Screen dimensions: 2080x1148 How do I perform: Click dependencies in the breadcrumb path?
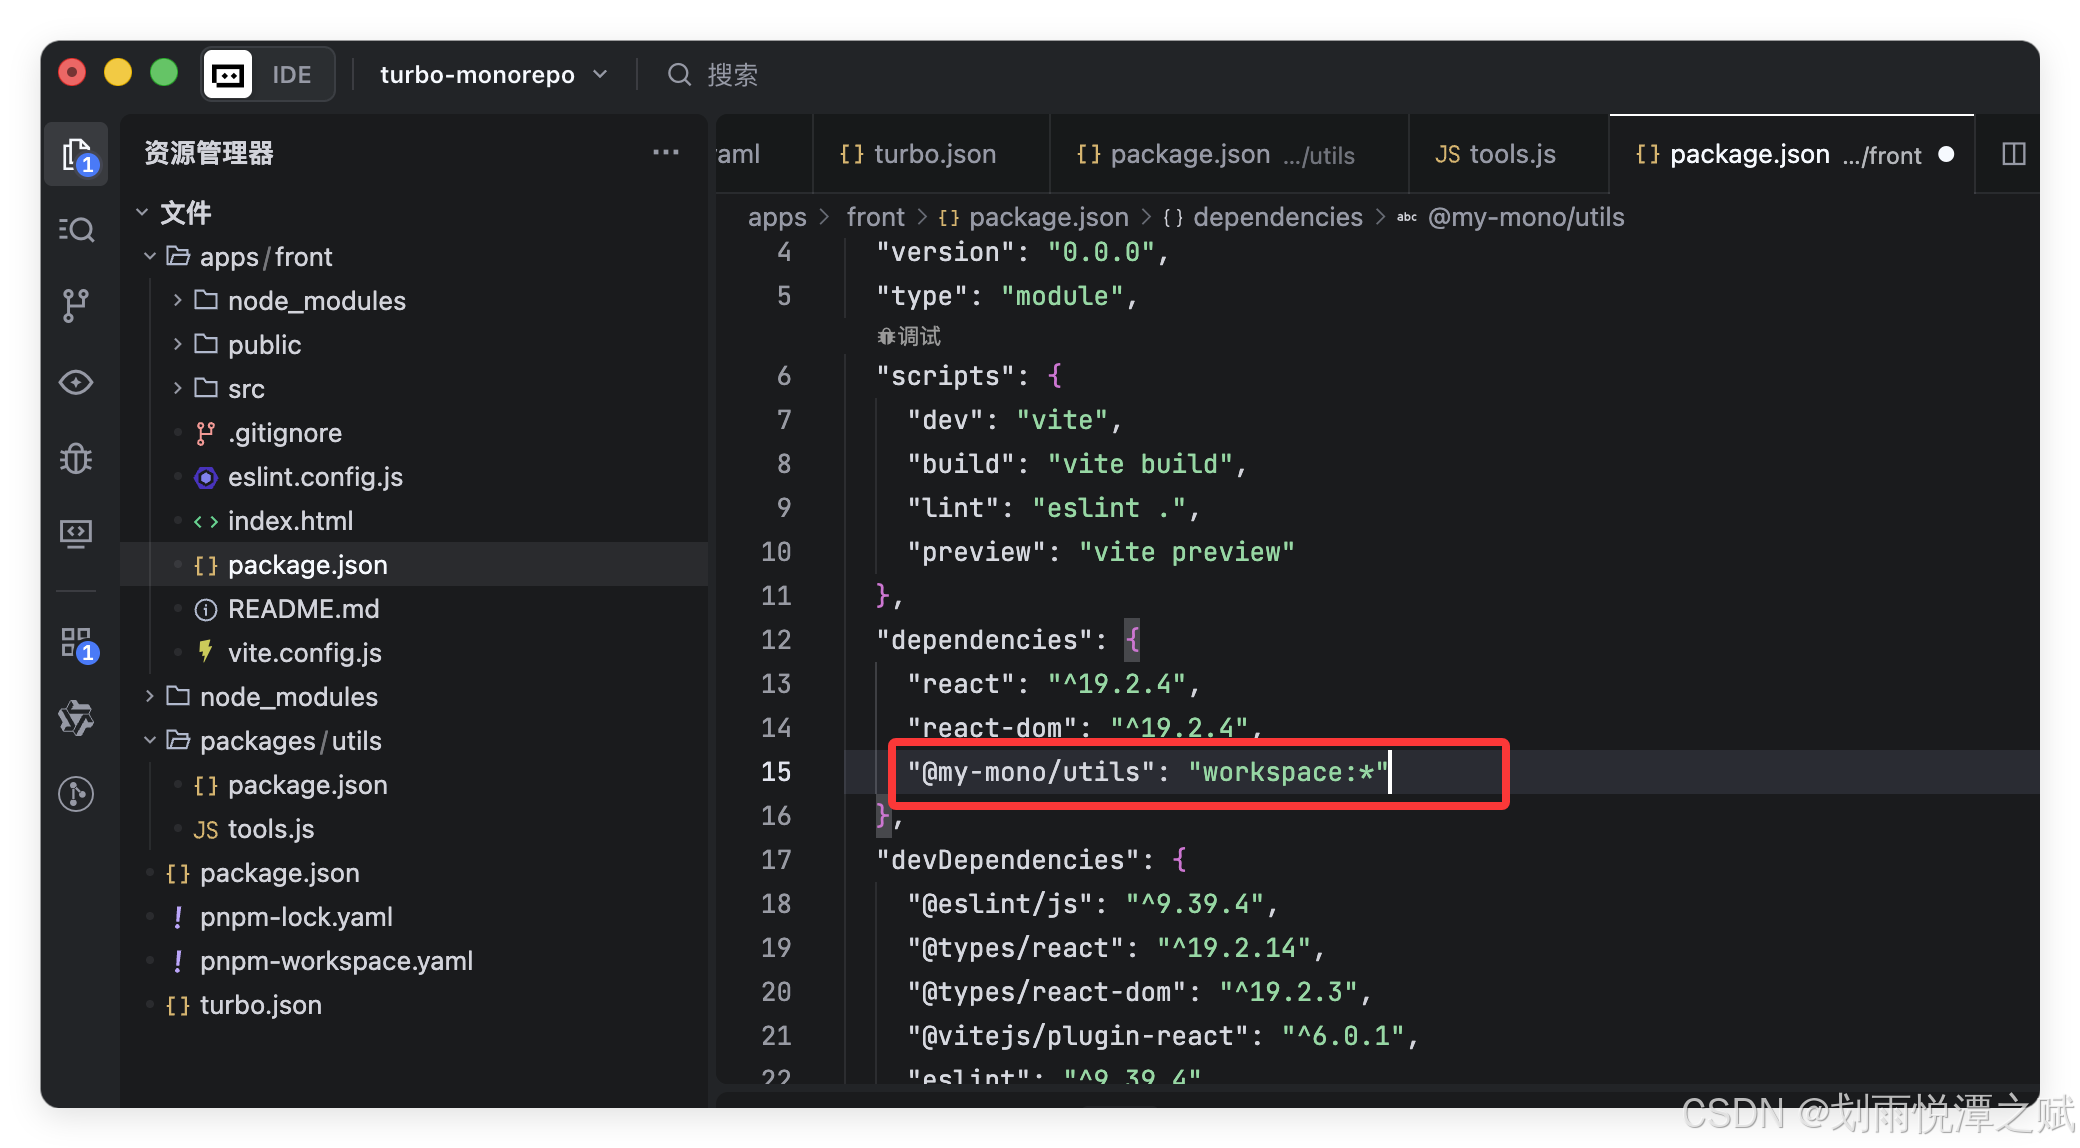(x=1277, y=217)
